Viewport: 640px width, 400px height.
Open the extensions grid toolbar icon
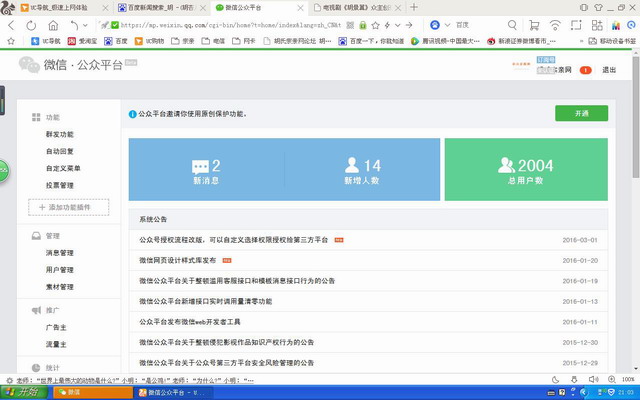pyautogui.click(x=597, y=25)
